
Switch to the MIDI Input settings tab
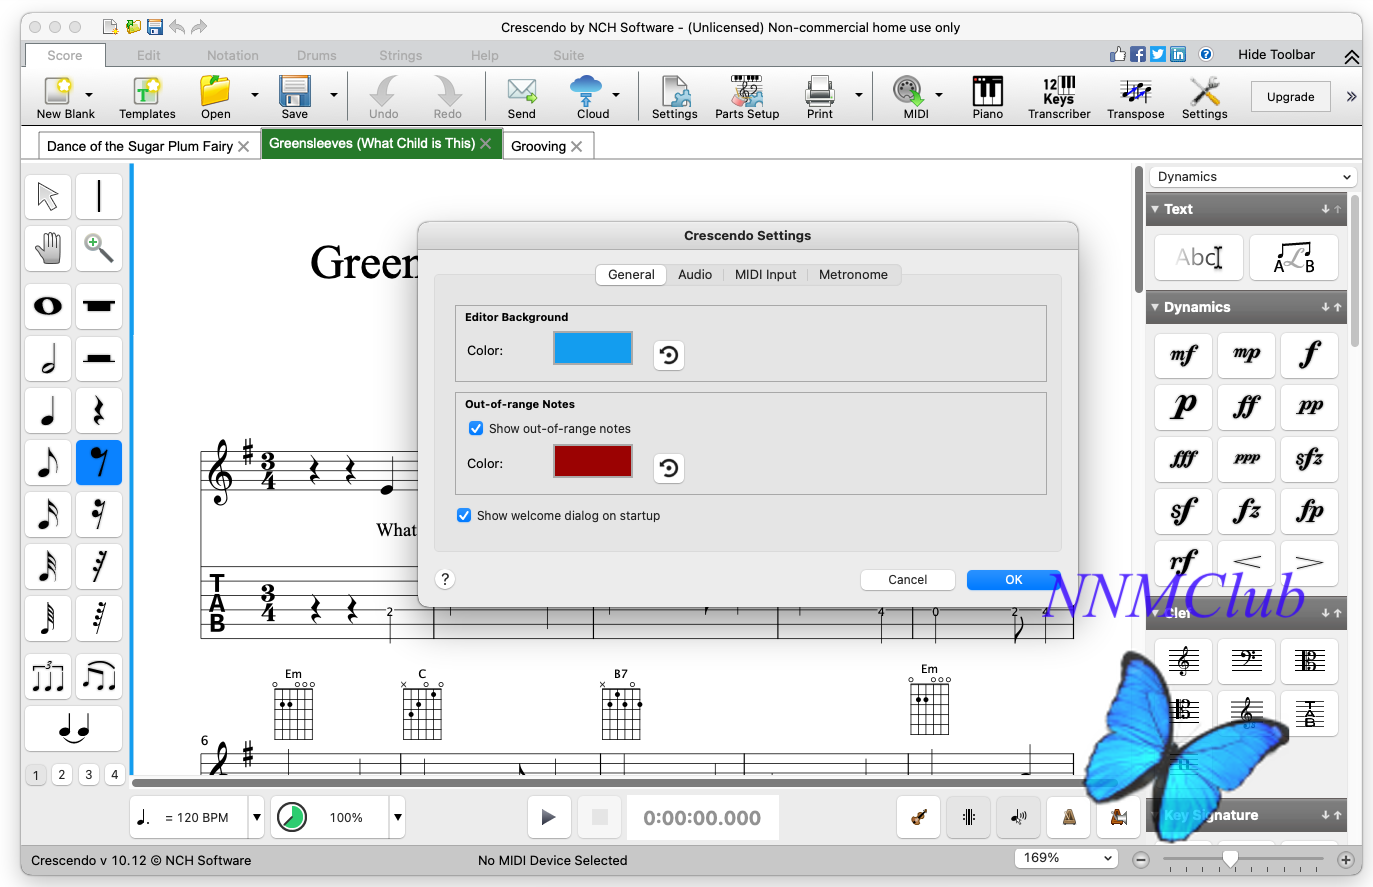pyautogui.click(x=766, y=274)
